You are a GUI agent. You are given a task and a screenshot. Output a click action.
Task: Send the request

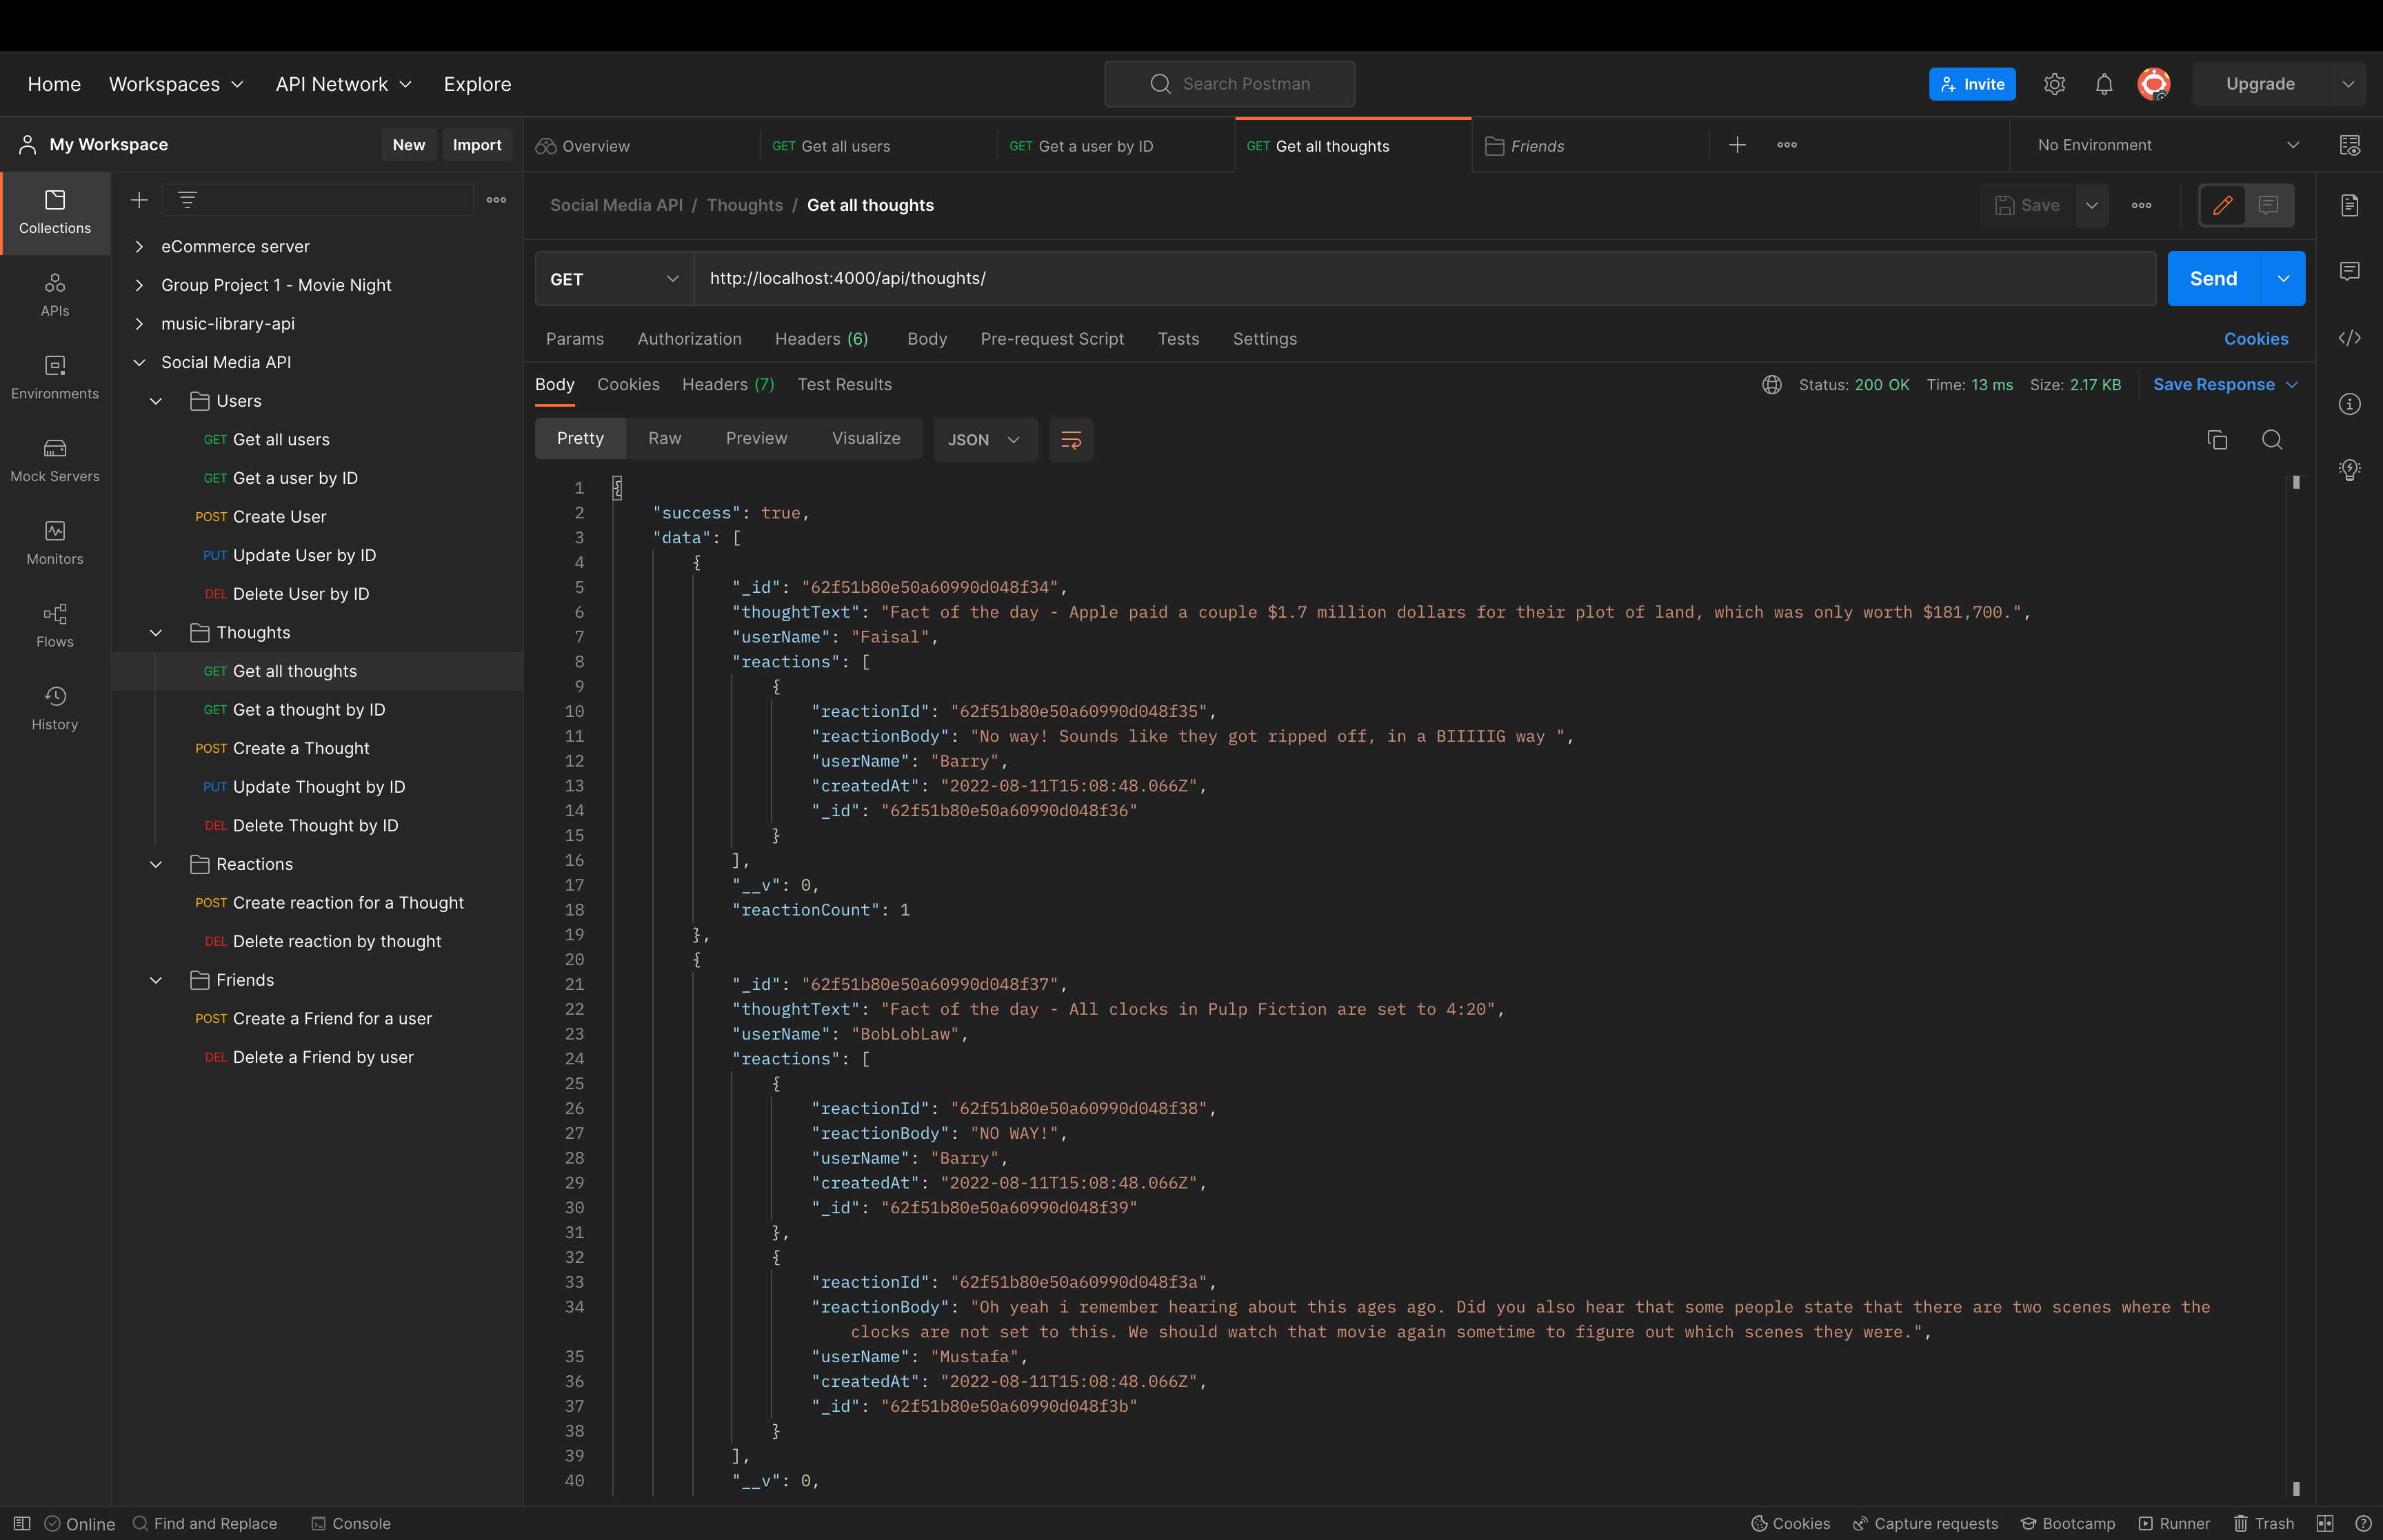point(2213,279)
